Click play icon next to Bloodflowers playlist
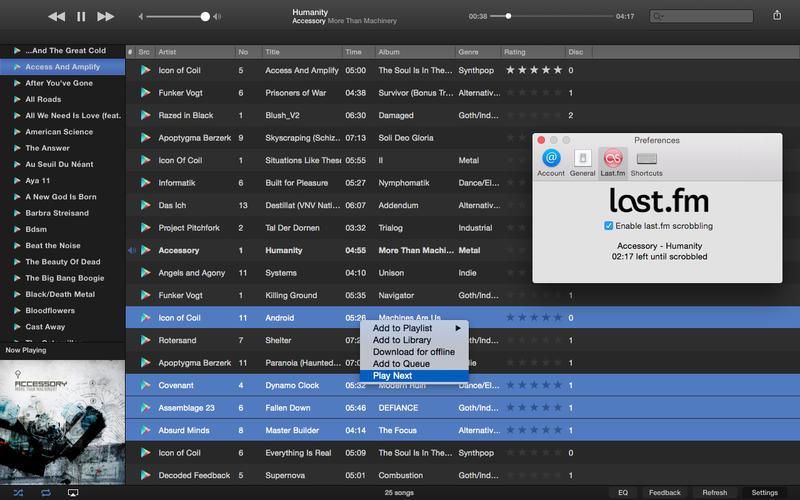The height and width of the screenshot is (500, 800). click(x=17, y=310)
